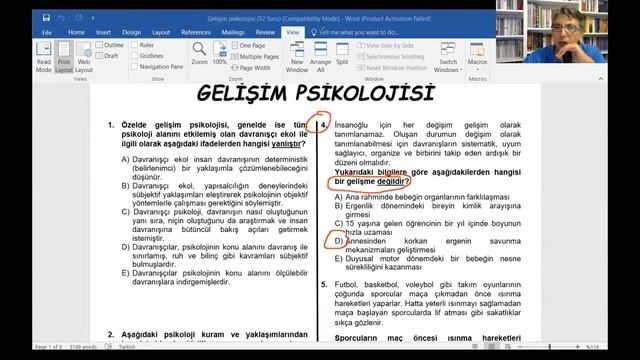This screenshot has width=640, height=360.
Task: Select Print Layout from status bar
Action: [x=491, y=347]
